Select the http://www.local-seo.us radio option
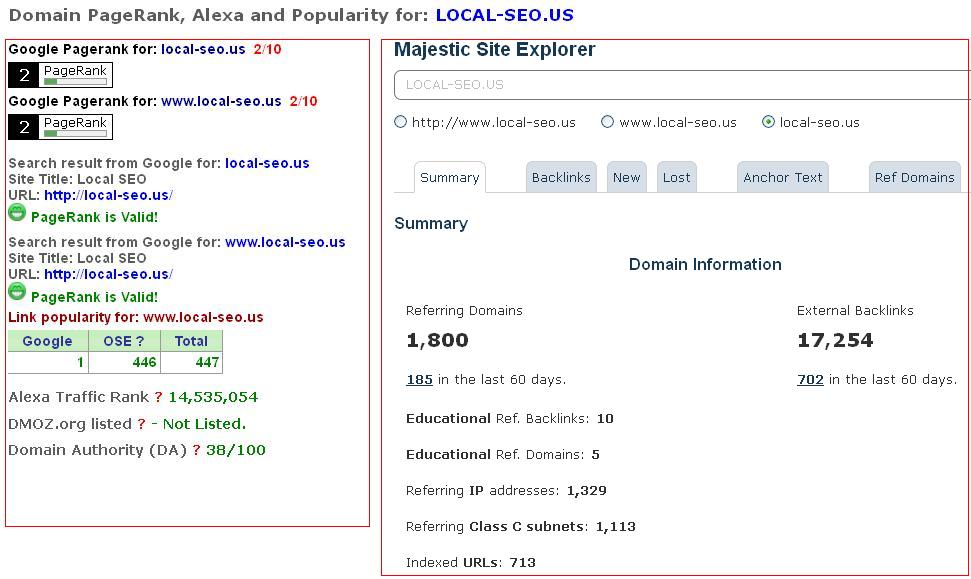971x579 pixels. click(x=401, y=122)
